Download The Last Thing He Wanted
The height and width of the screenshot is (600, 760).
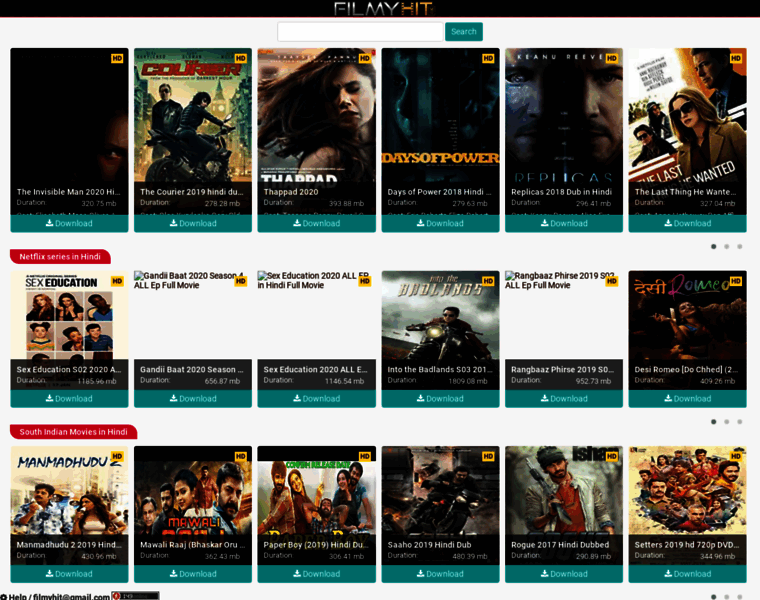point(687,223)
